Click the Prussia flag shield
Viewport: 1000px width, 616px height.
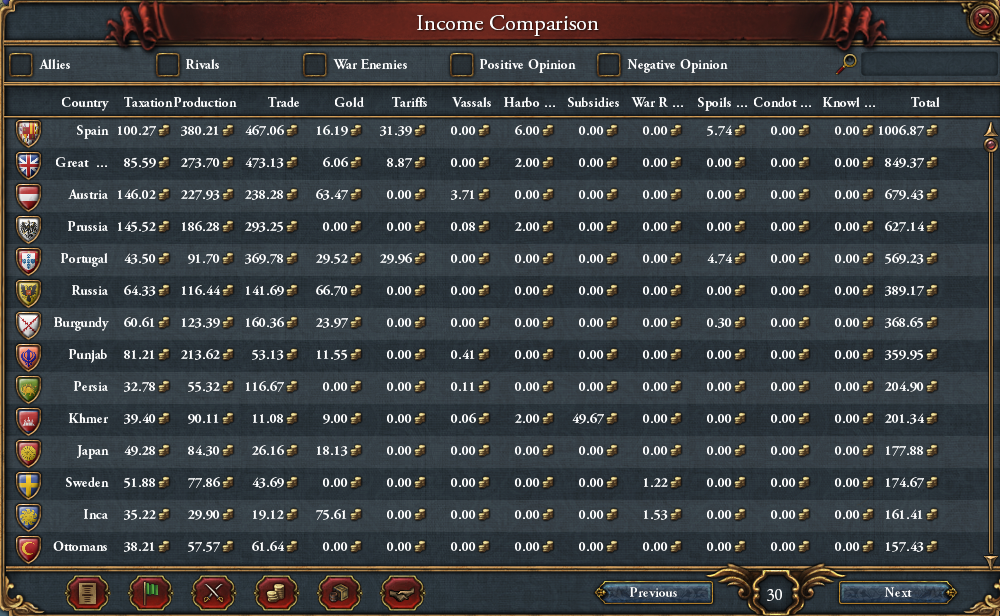29,228
